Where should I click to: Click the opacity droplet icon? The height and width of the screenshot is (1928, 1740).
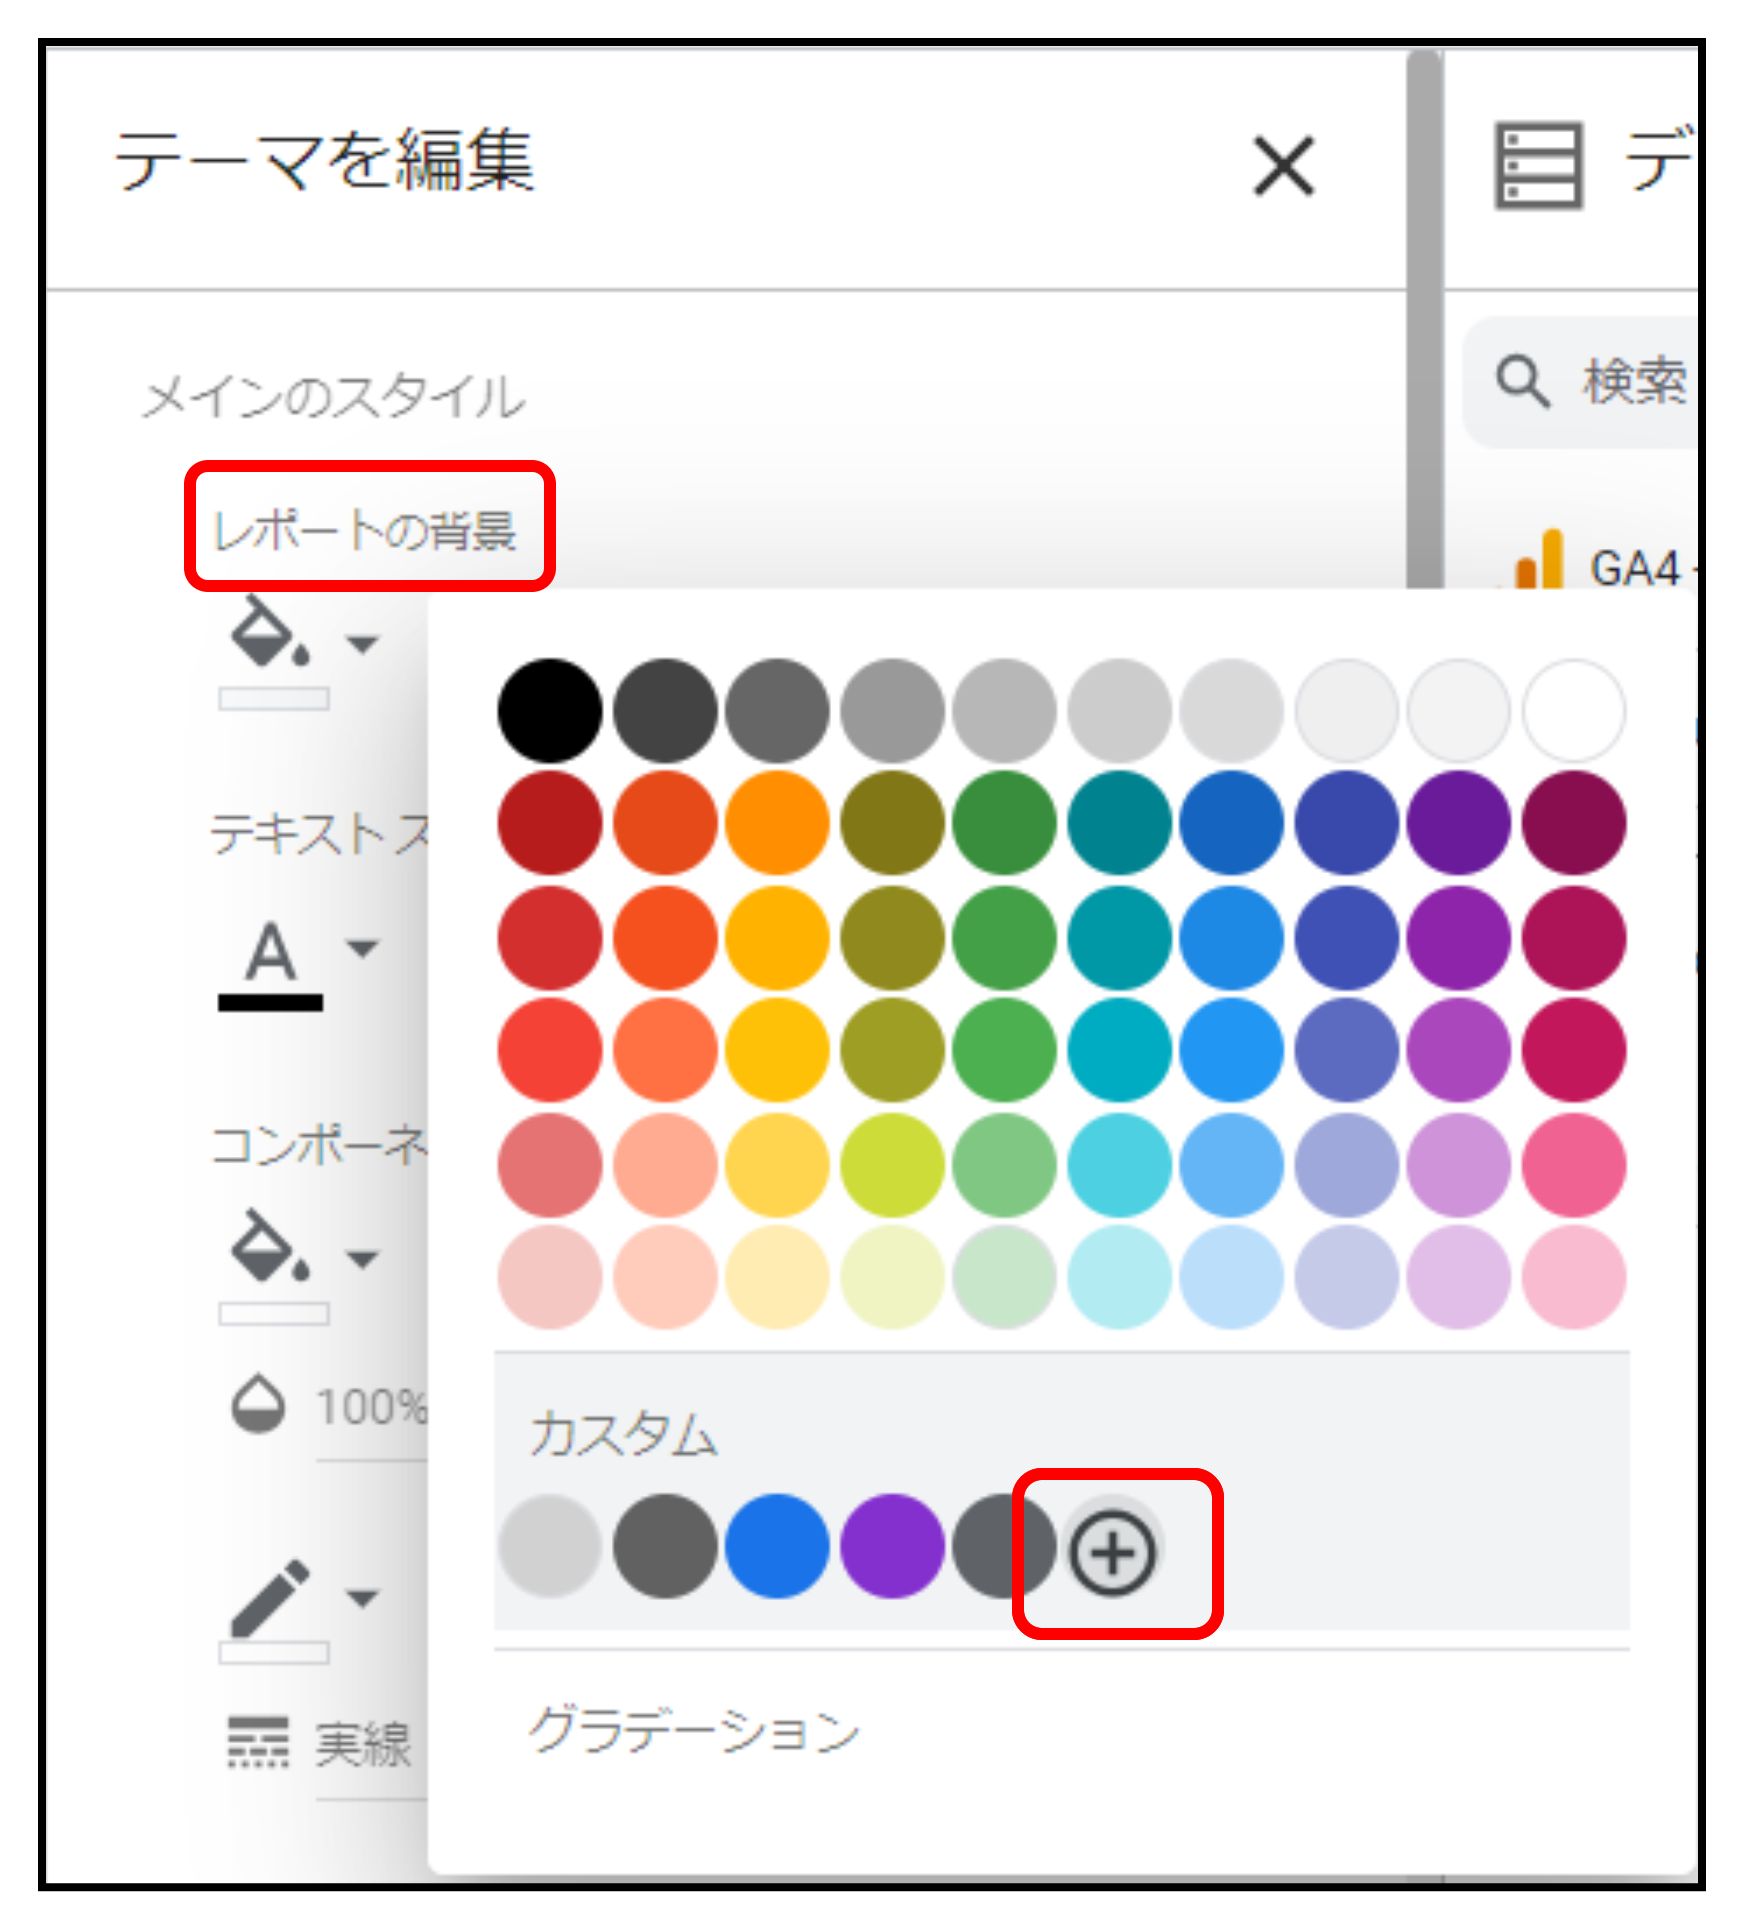point(258,1405)
